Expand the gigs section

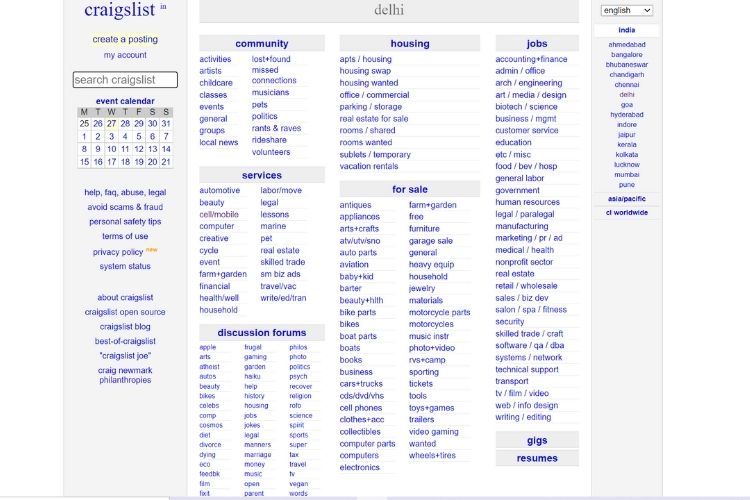[537, 440]
